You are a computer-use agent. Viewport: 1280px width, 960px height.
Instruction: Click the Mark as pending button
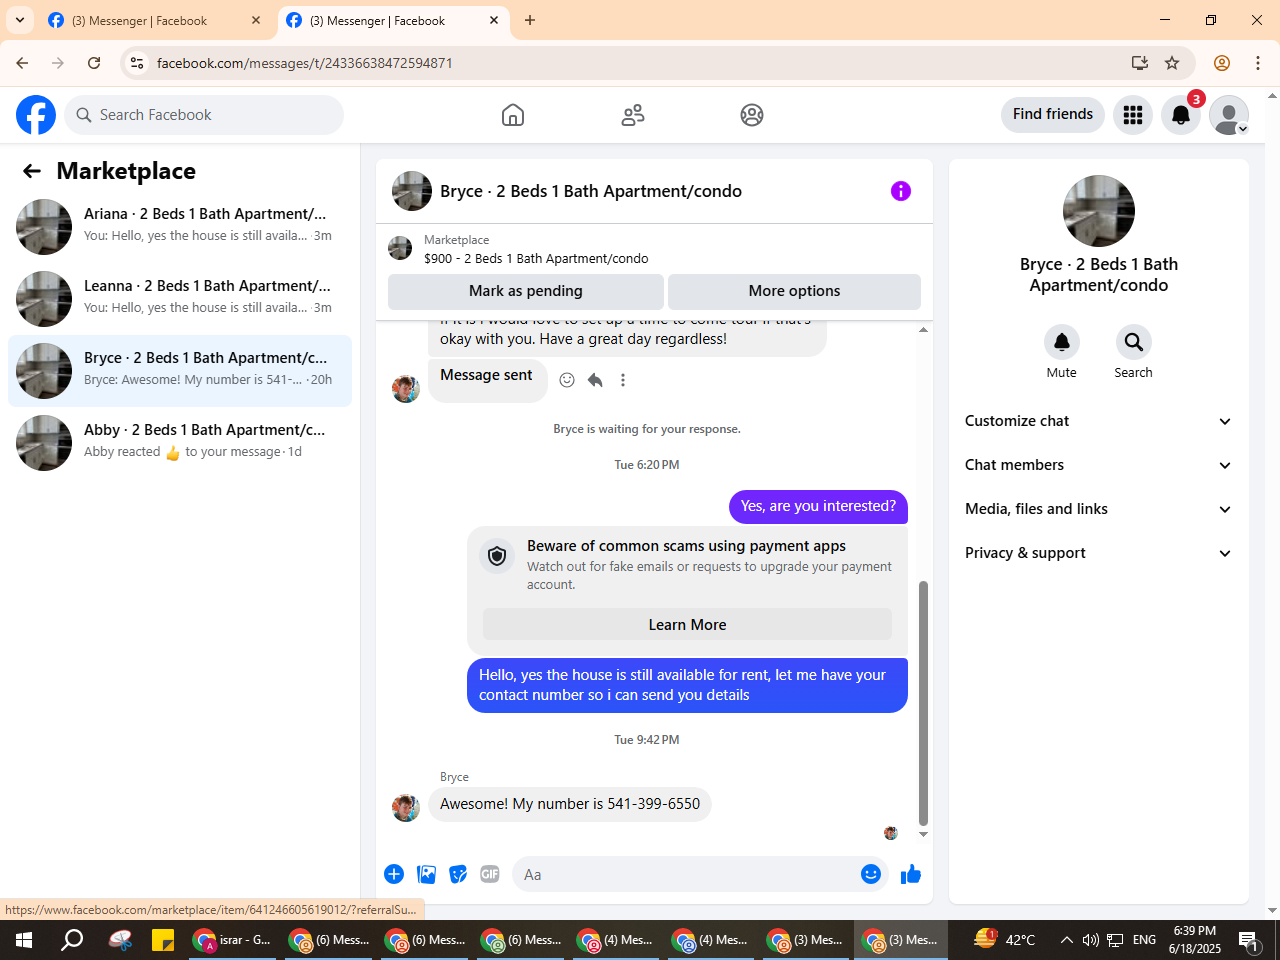coord(526,291)
